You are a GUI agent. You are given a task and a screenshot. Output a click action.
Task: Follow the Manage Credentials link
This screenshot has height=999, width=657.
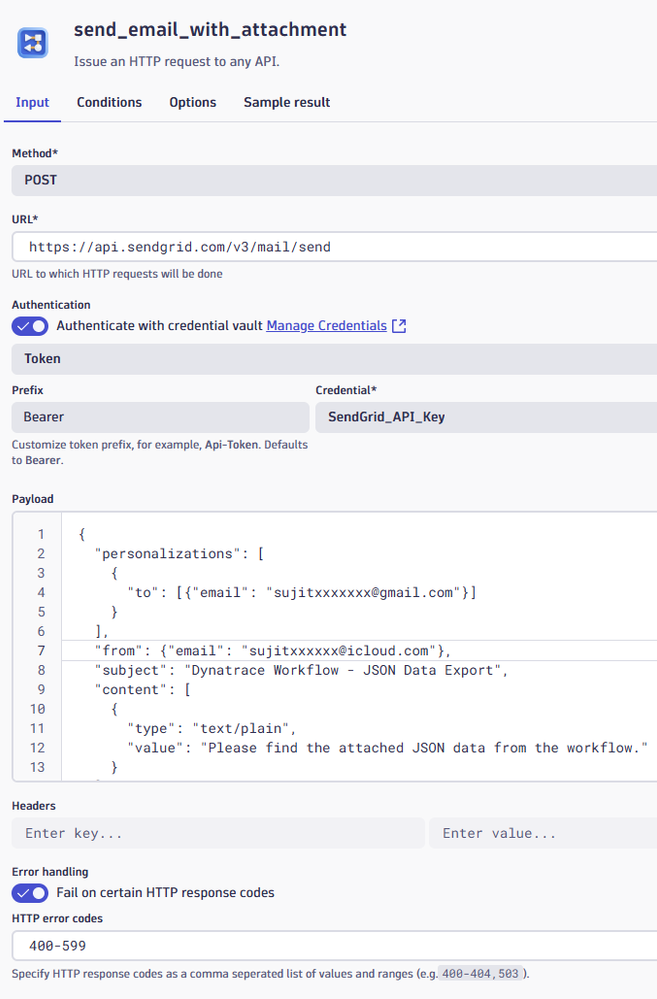(x=326, y=326)
